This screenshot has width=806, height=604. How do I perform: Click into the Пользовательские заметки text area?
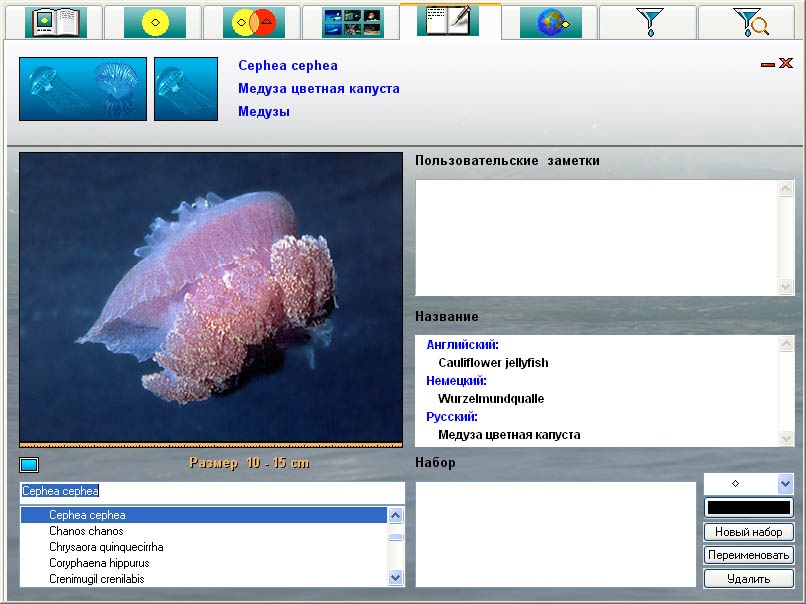pos(598,237)
